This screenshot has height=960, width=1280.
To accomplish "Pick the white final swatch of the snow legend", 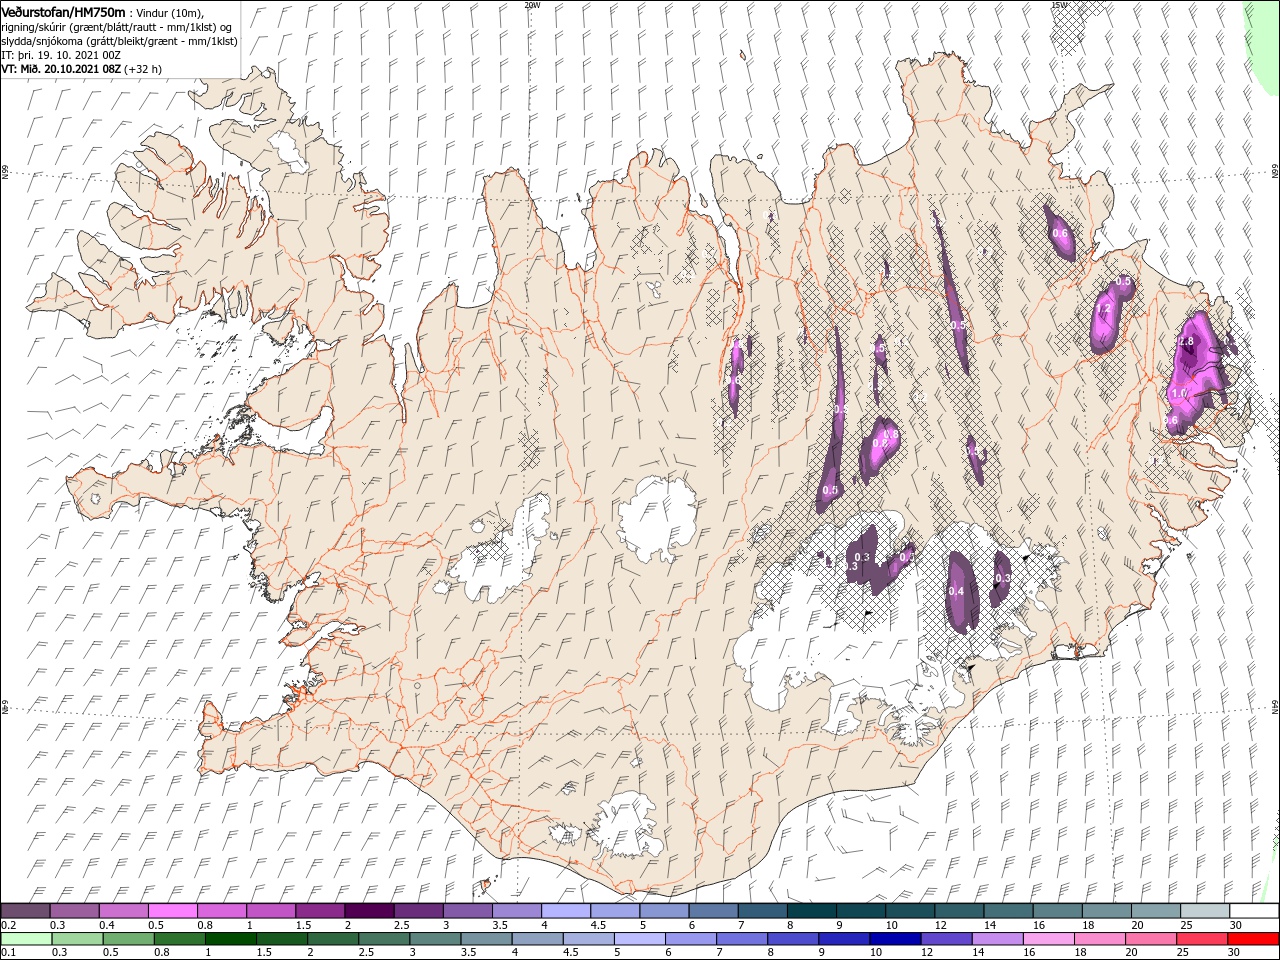I will (1254, 911).
